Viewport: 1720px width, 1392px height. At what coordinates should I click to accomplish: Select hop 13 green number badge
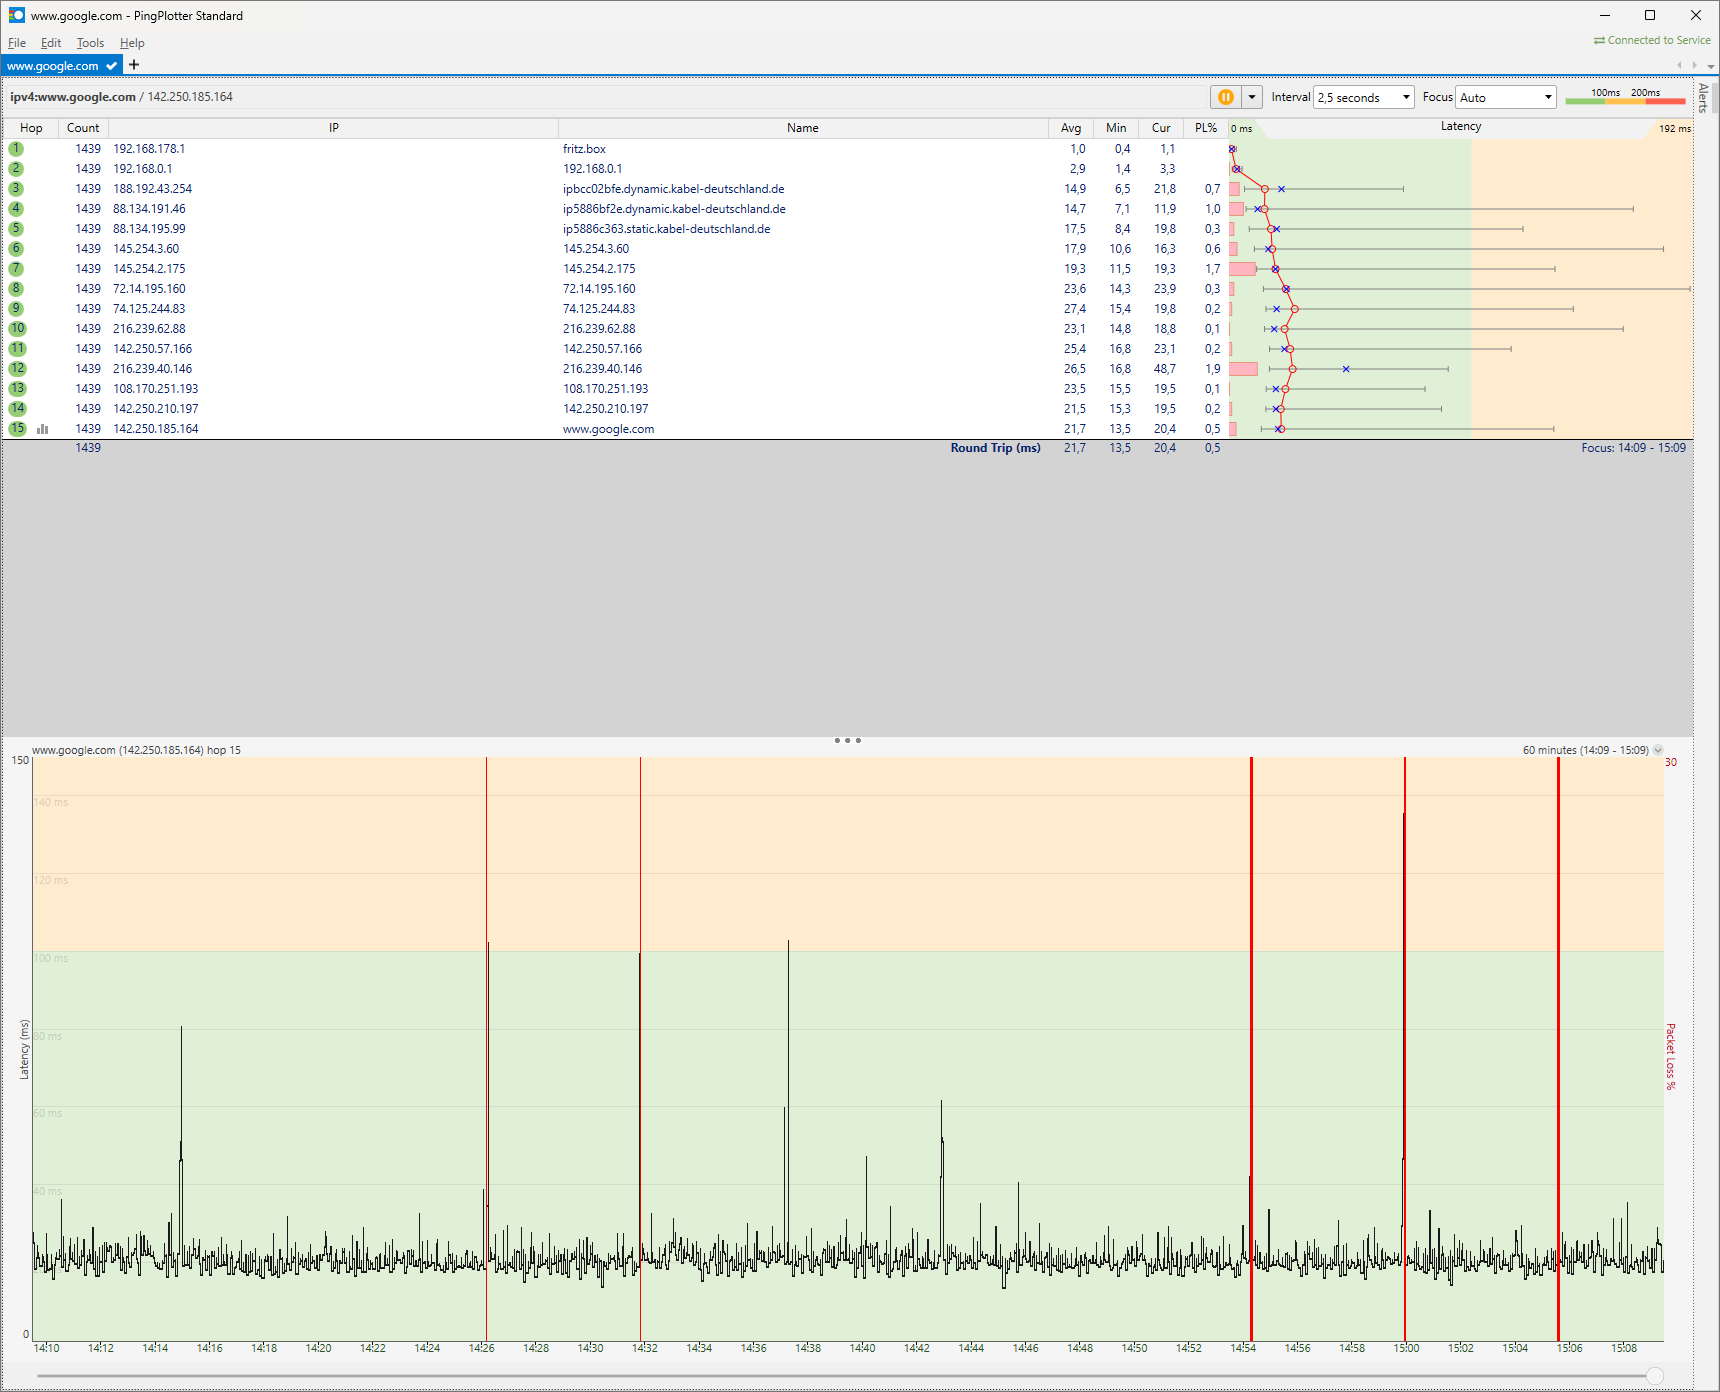pos(17,389)
